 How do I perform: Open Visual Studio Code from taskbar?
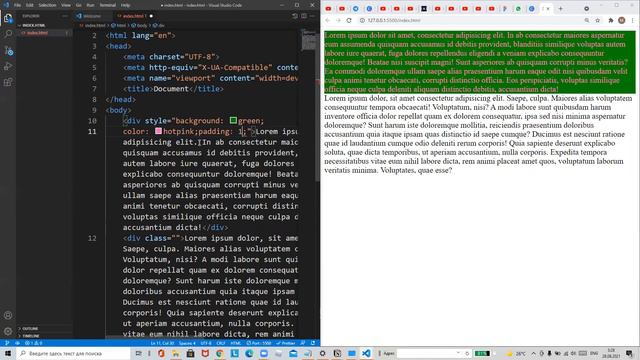366,353
